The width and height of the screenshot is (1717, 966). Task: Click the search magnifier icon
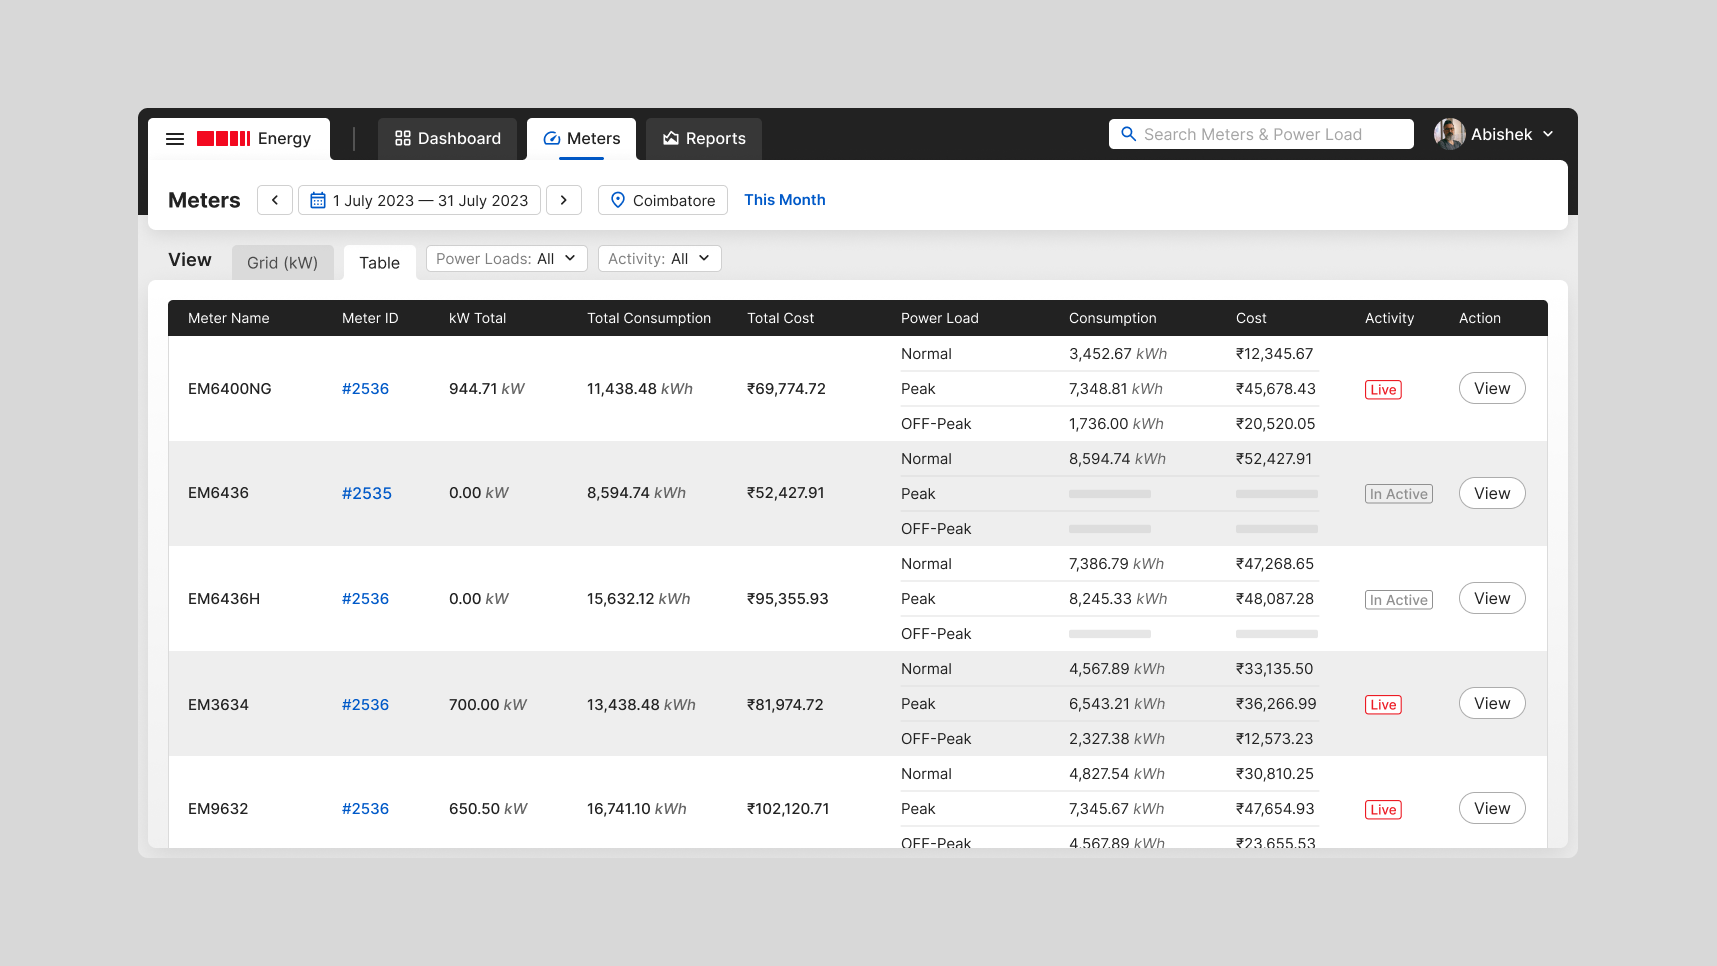click(x=1129, y=133)
